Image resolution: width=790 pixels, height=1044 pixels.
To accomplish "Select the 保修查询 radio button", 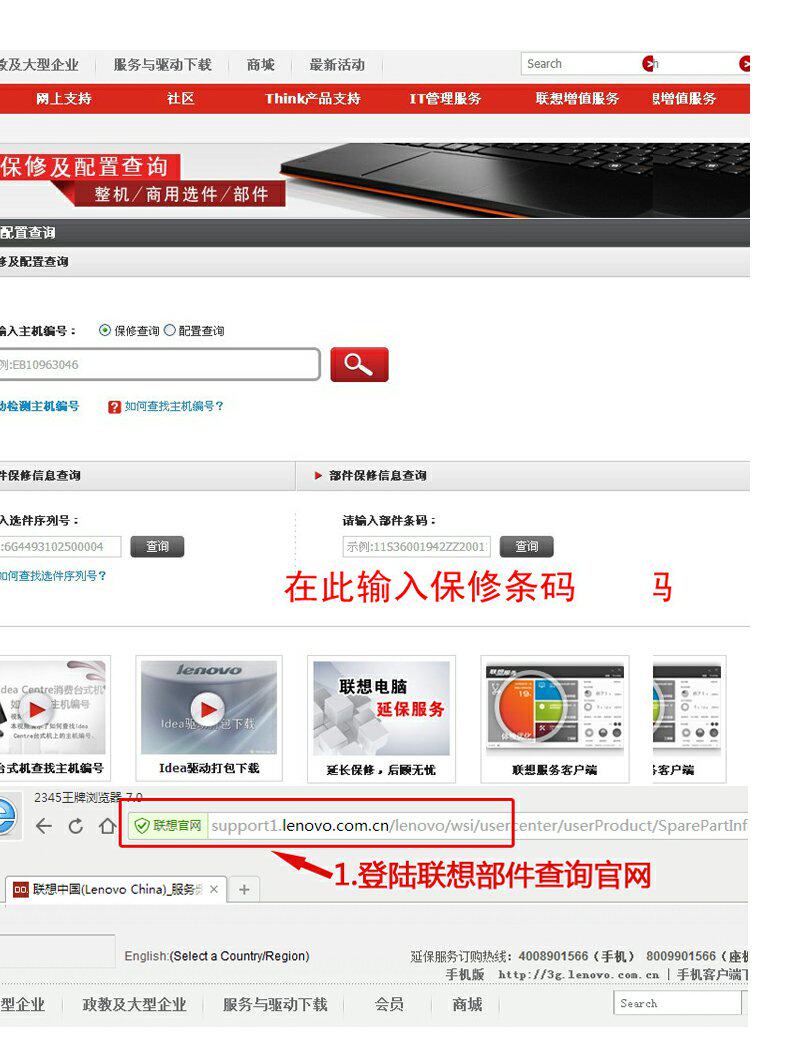I will click(x=104, y=330).
